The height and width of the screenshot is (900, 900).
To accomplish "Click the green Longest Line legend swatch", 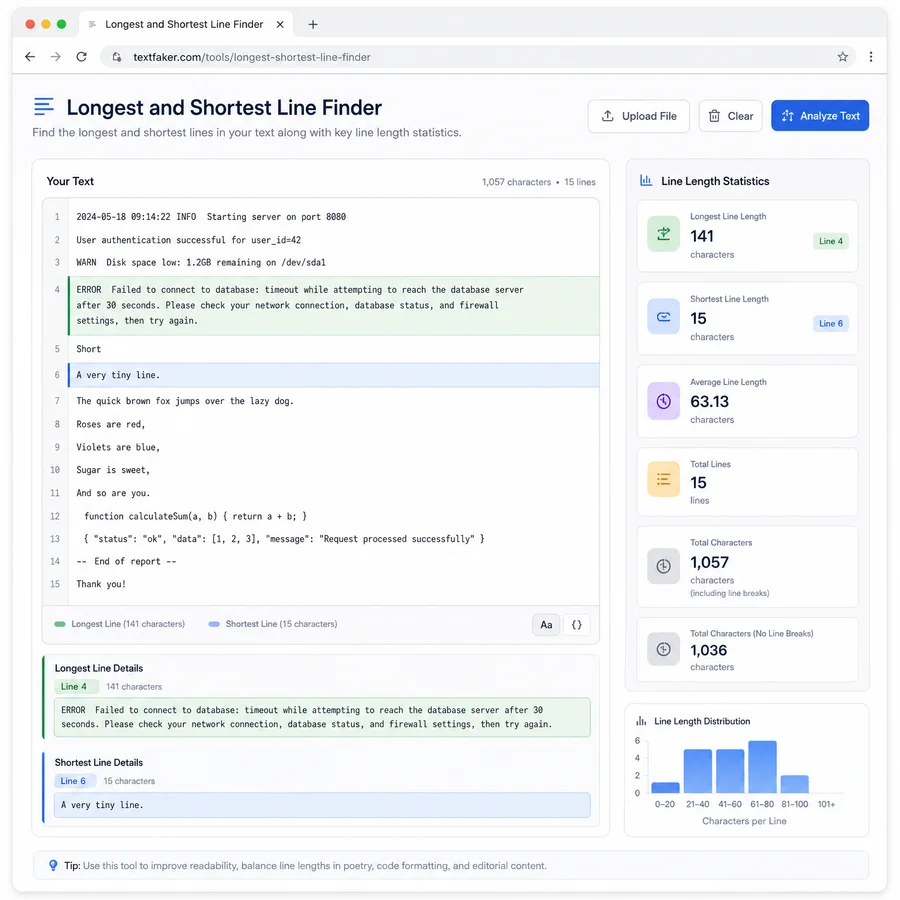I will click(60, 624).
